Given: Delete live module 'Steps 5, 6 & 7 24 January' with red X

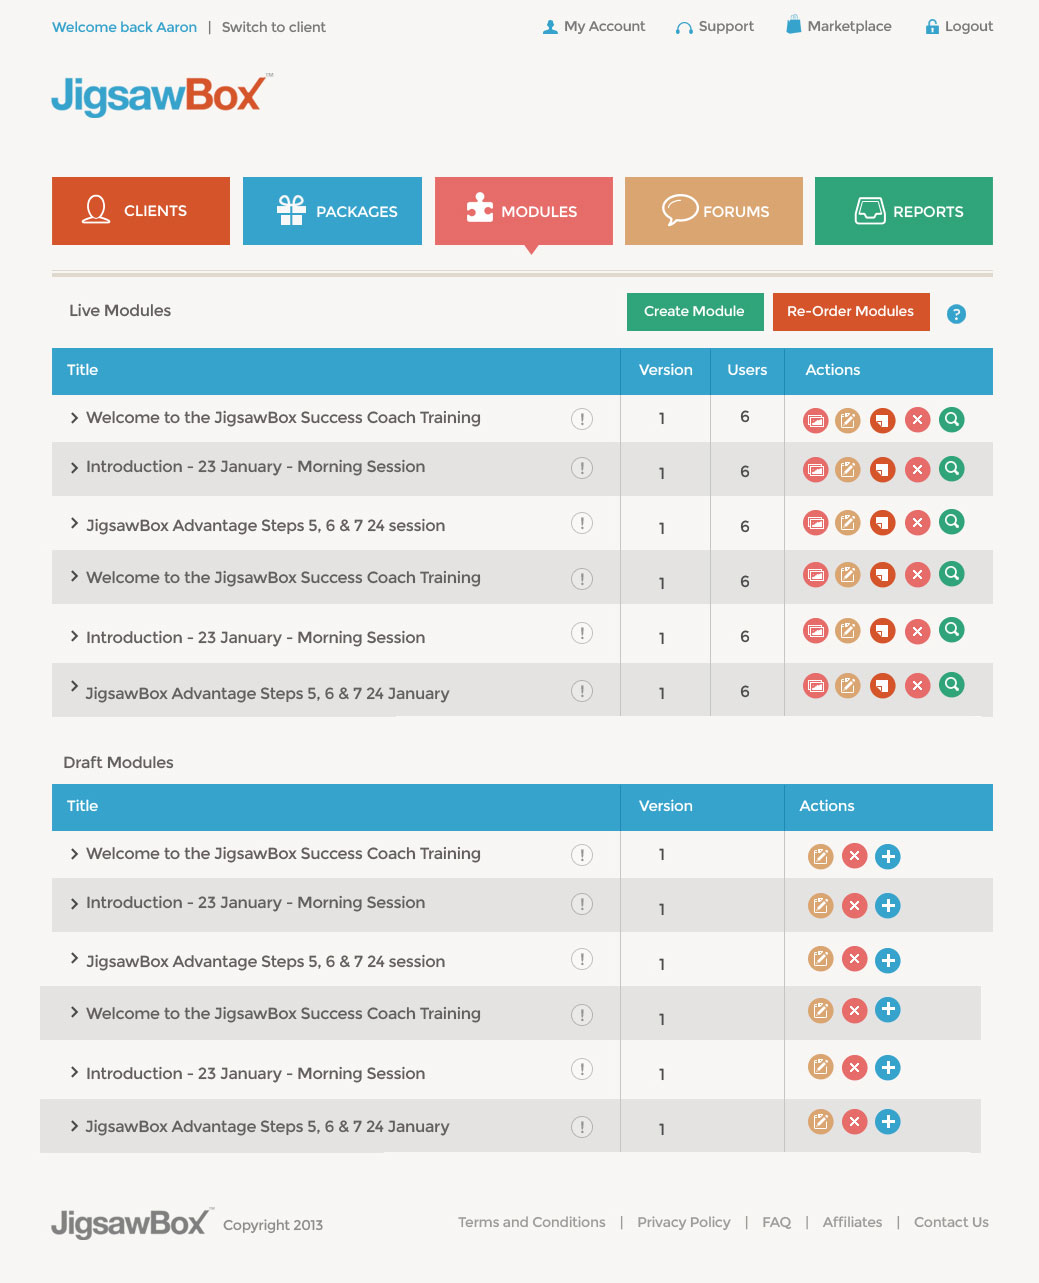Looking at the screenshot, I should point(917,686).
